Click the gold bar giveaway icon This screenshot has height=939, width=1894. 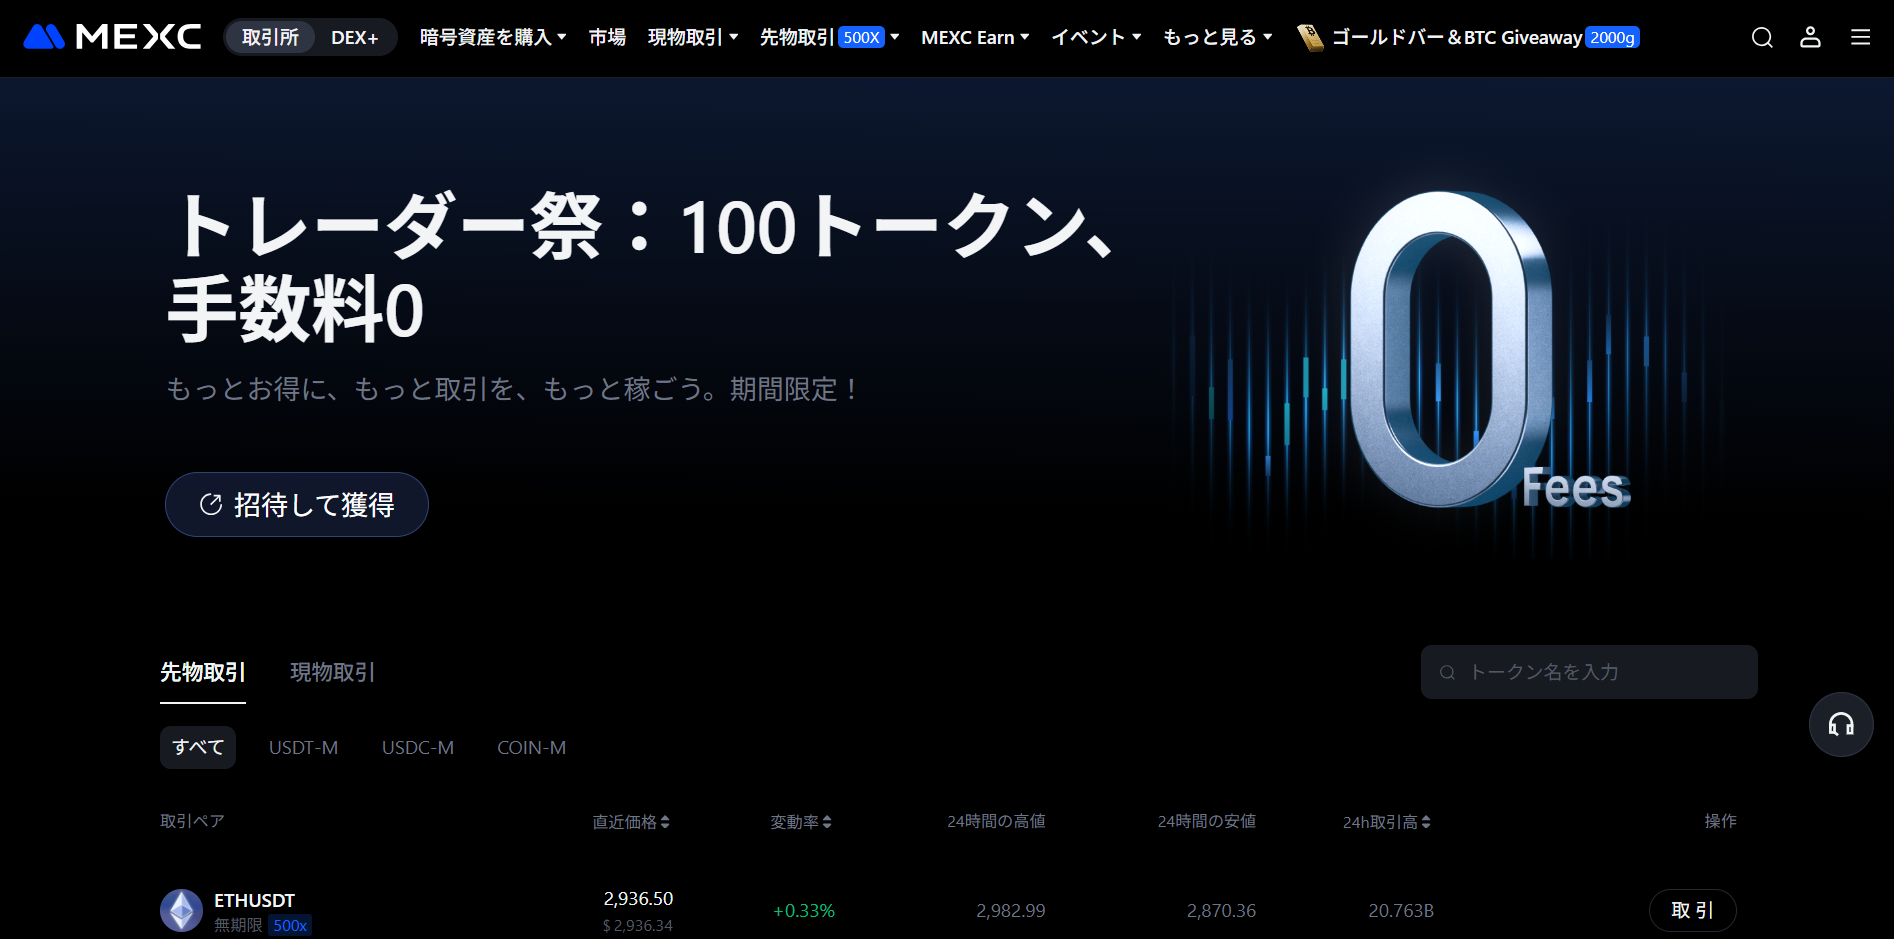click(x=1310, y=37)
